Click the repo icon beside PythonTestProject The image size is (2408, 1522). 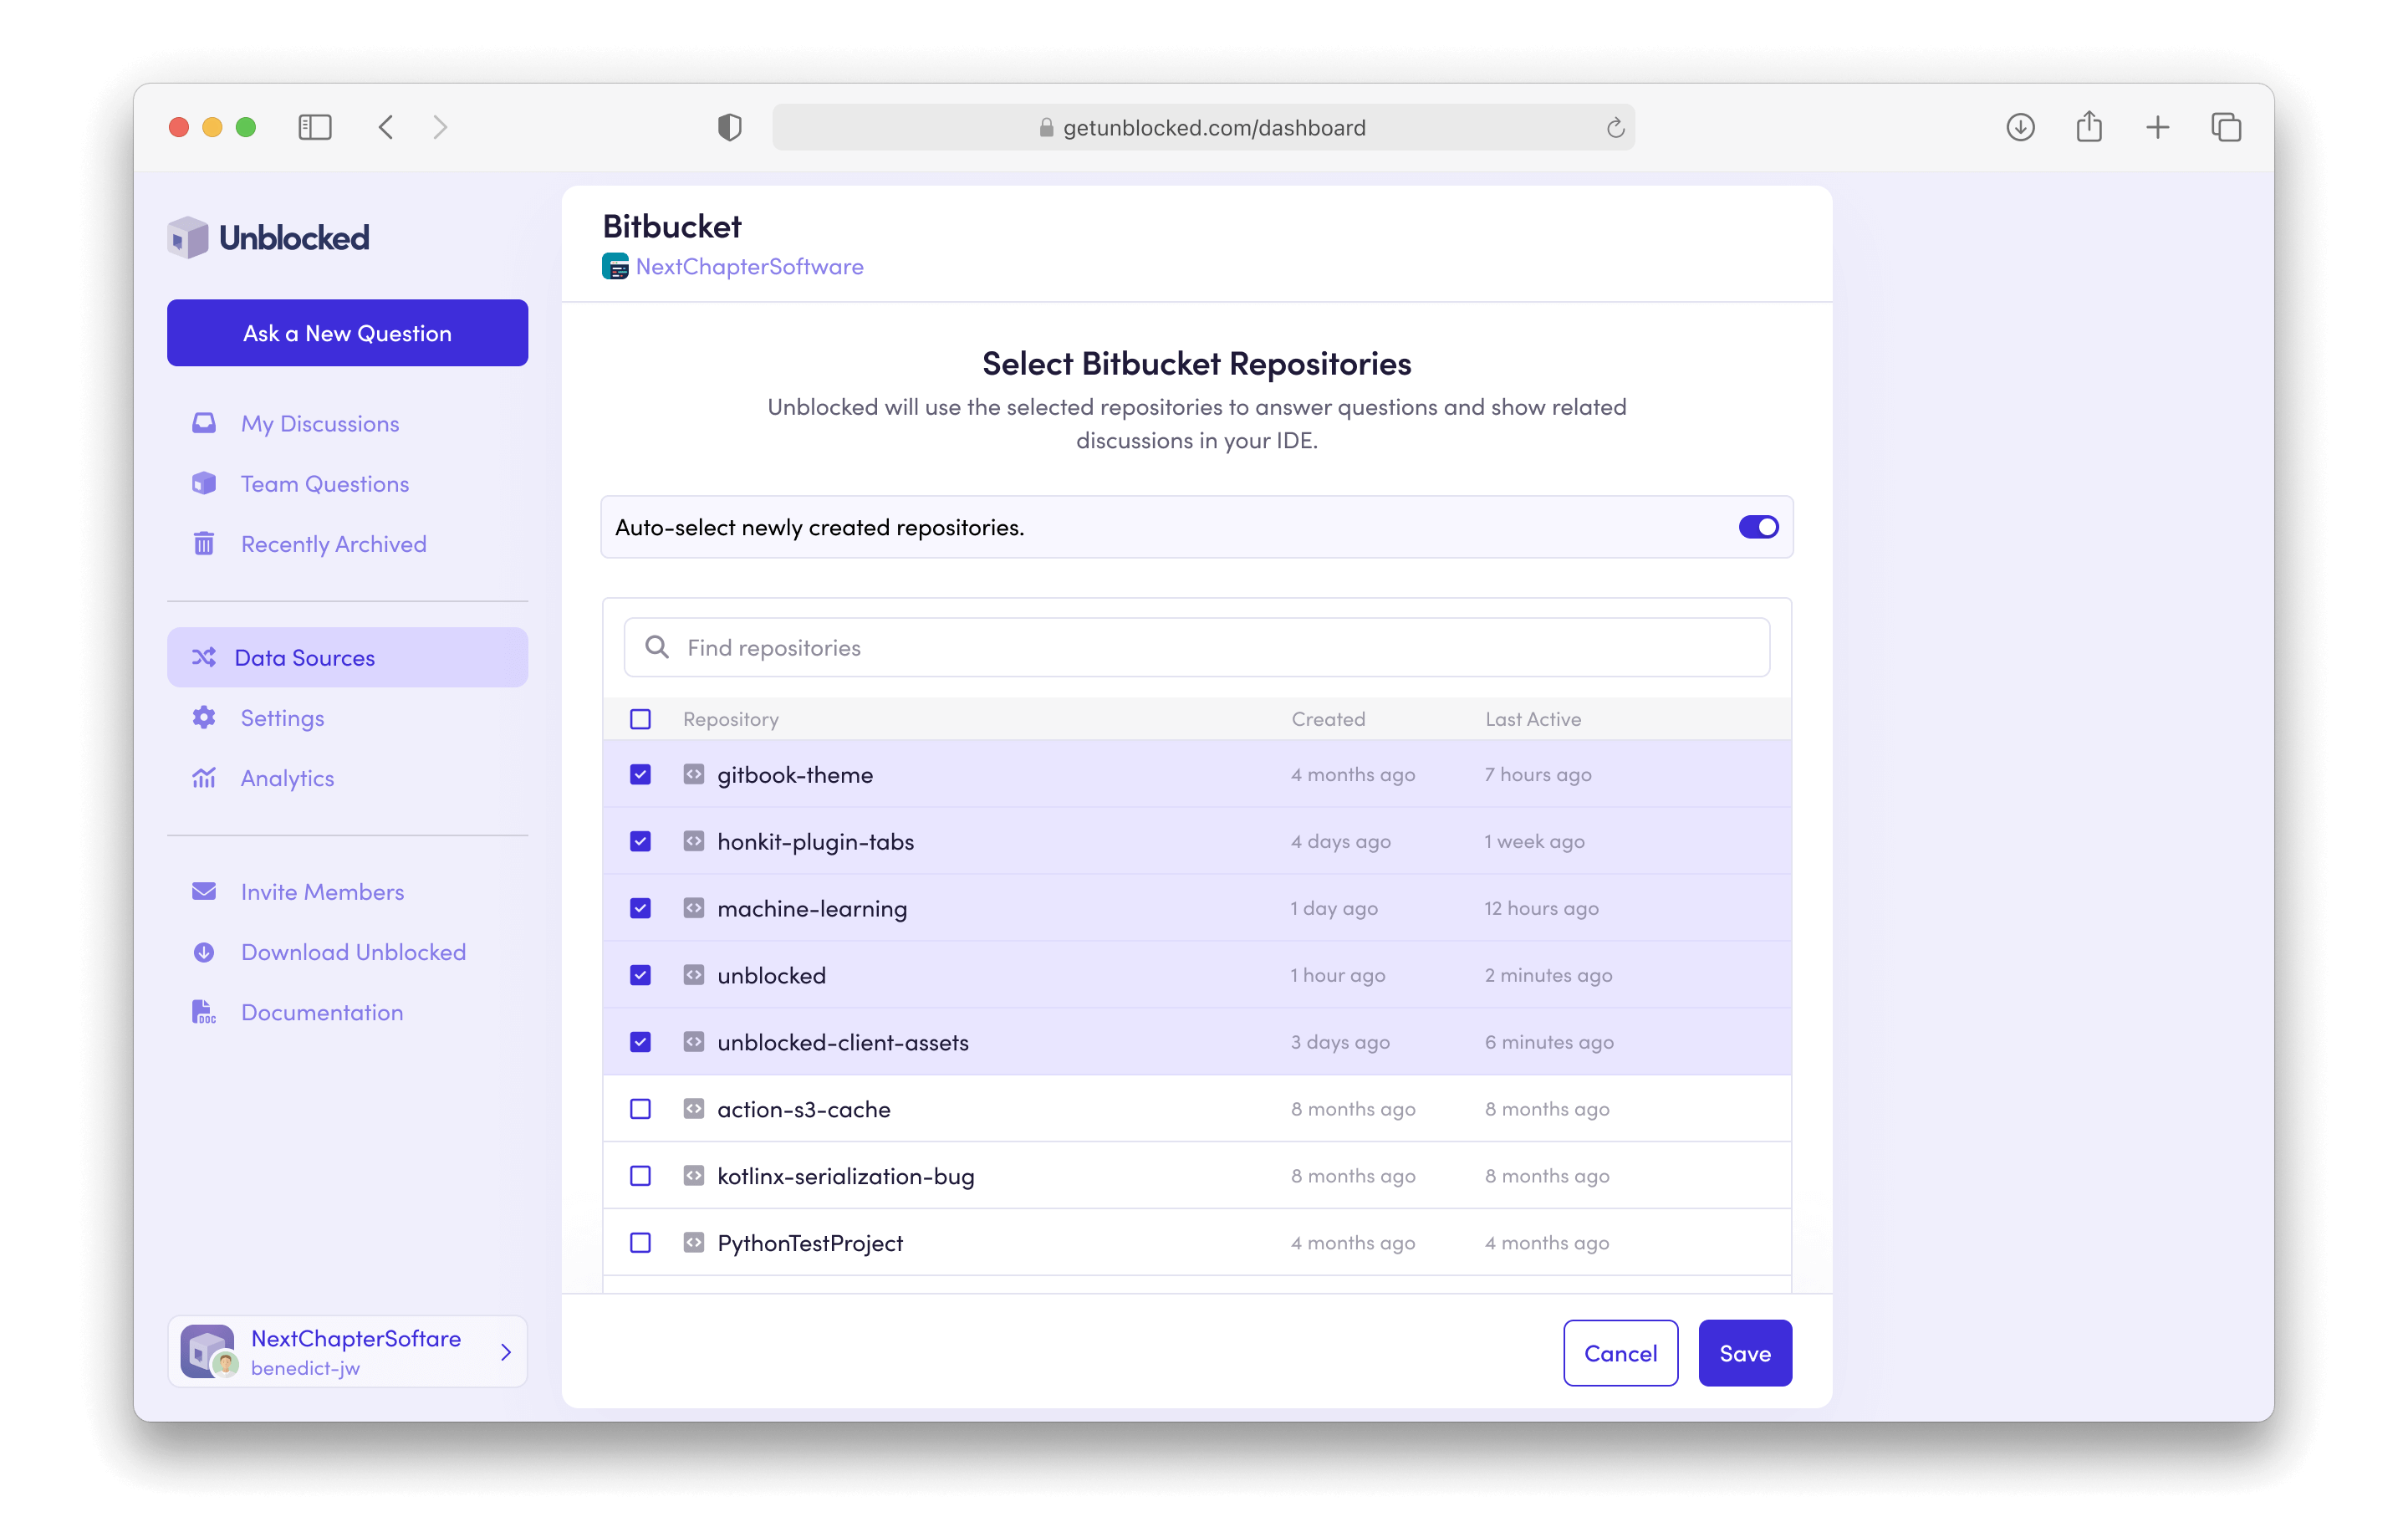(694, 1242)
